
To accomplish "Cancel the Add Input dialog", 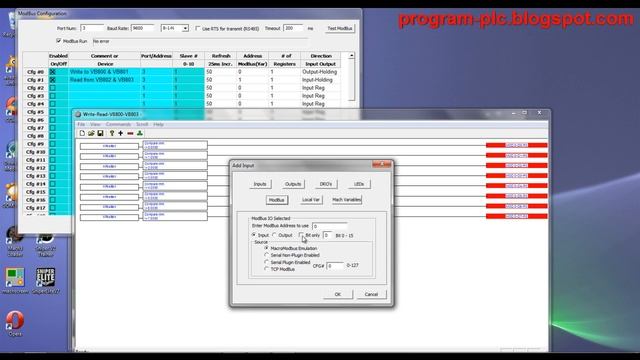I will pyautogui.click(x=371, y=294).
